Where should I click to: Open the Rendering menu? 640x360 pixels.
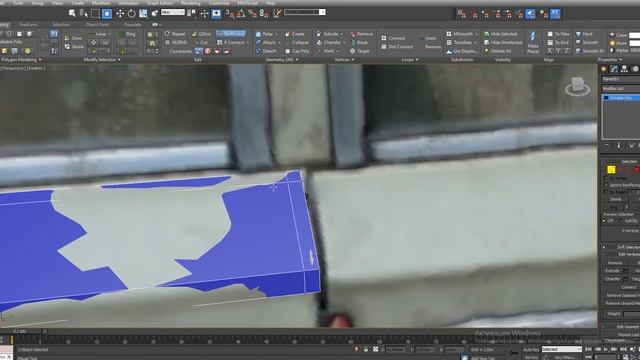click(x=190, y=3)
